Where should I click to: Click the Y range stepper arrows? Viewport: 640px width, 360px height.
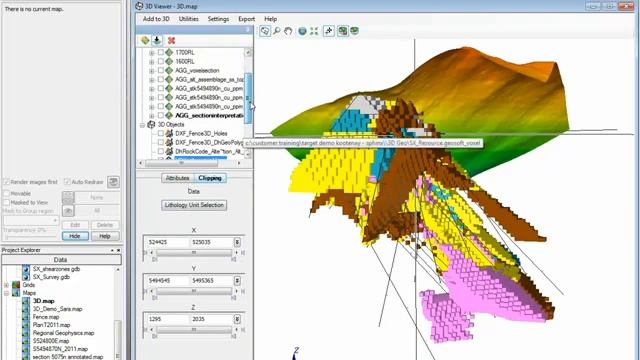pyautogui.click(x=237, y=281)
